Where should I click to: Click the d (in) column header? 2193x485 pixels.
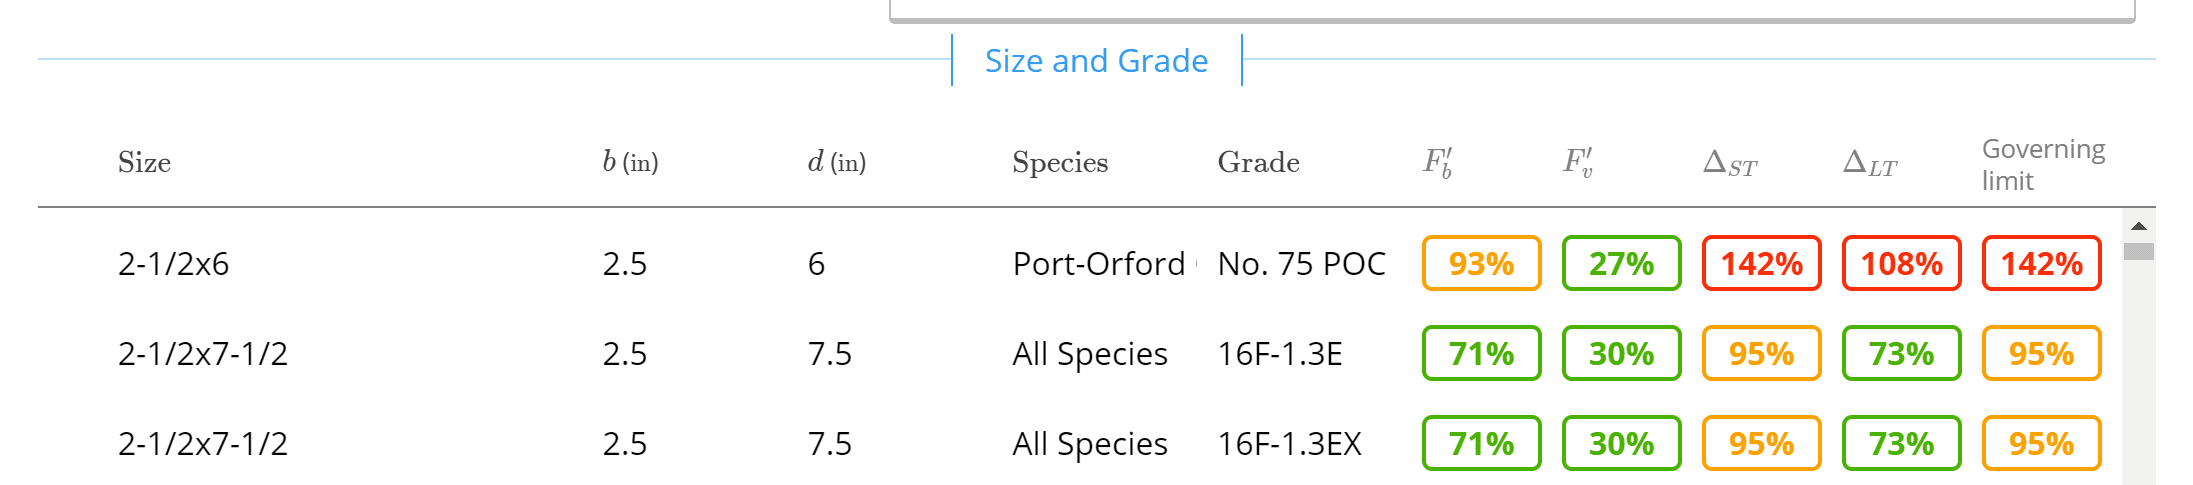tap(836, 162)
